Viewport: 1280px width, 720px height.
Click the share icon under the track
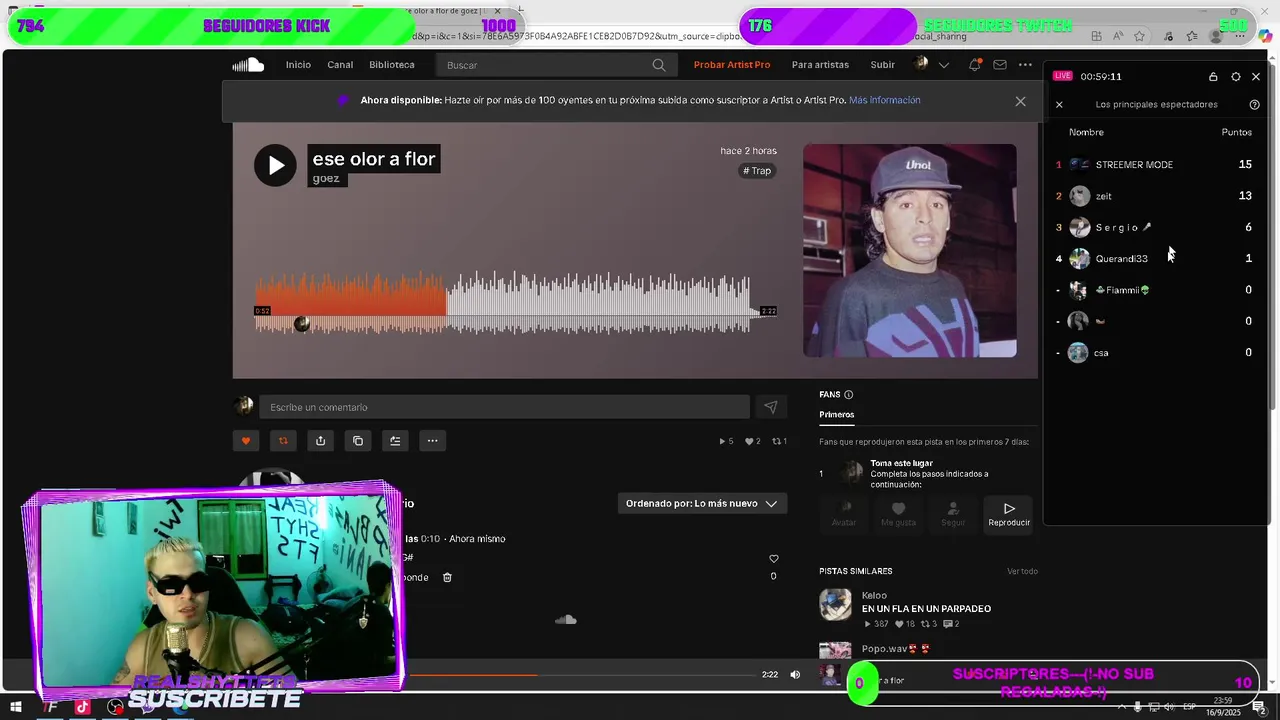(x=320, y=441)
